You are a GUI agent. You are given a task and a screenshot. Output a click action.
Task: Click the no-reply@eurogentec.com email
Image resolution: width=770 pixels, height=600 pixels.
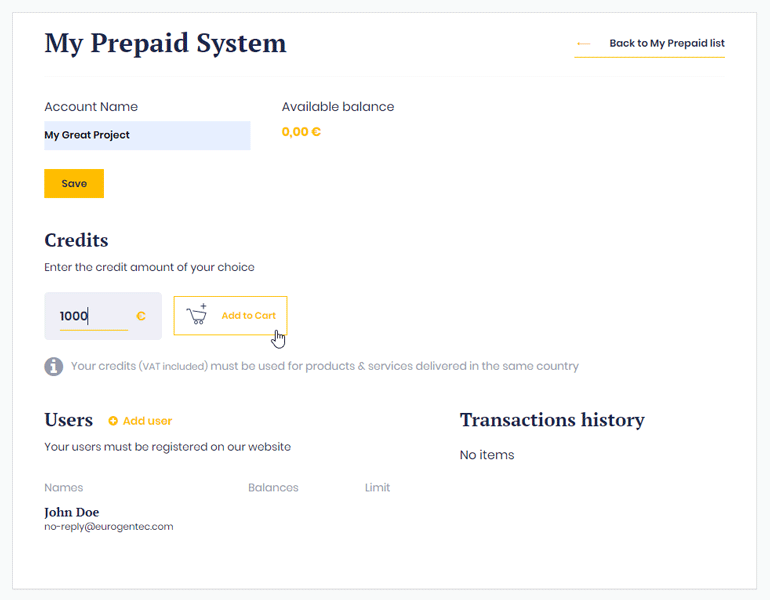coord(109,527)
